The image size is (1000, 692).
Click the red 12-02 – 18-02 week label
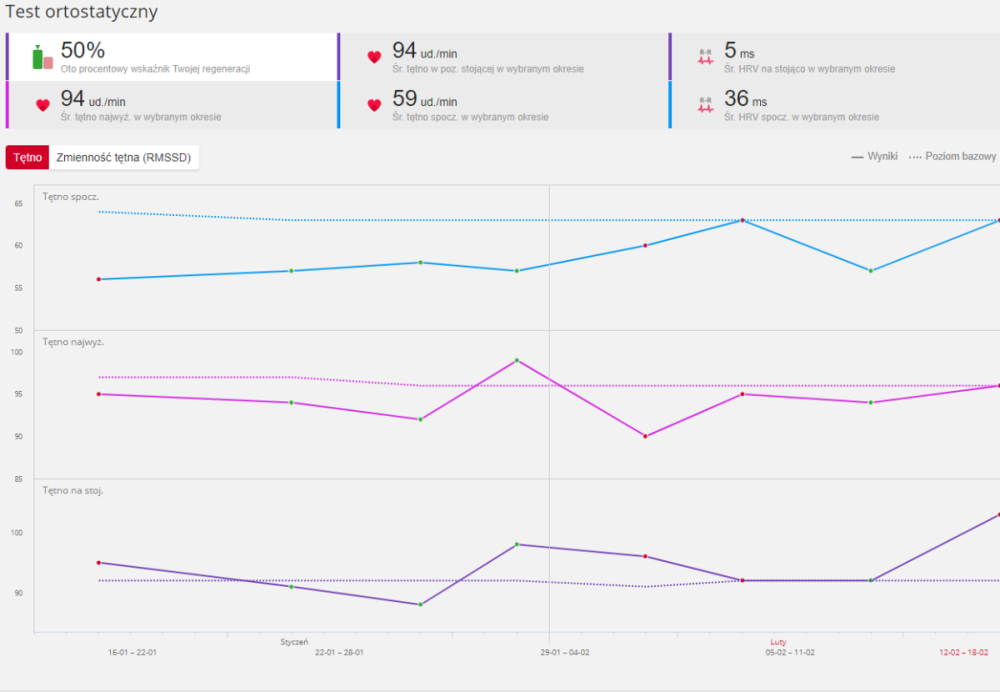click(x=964, y=652)
